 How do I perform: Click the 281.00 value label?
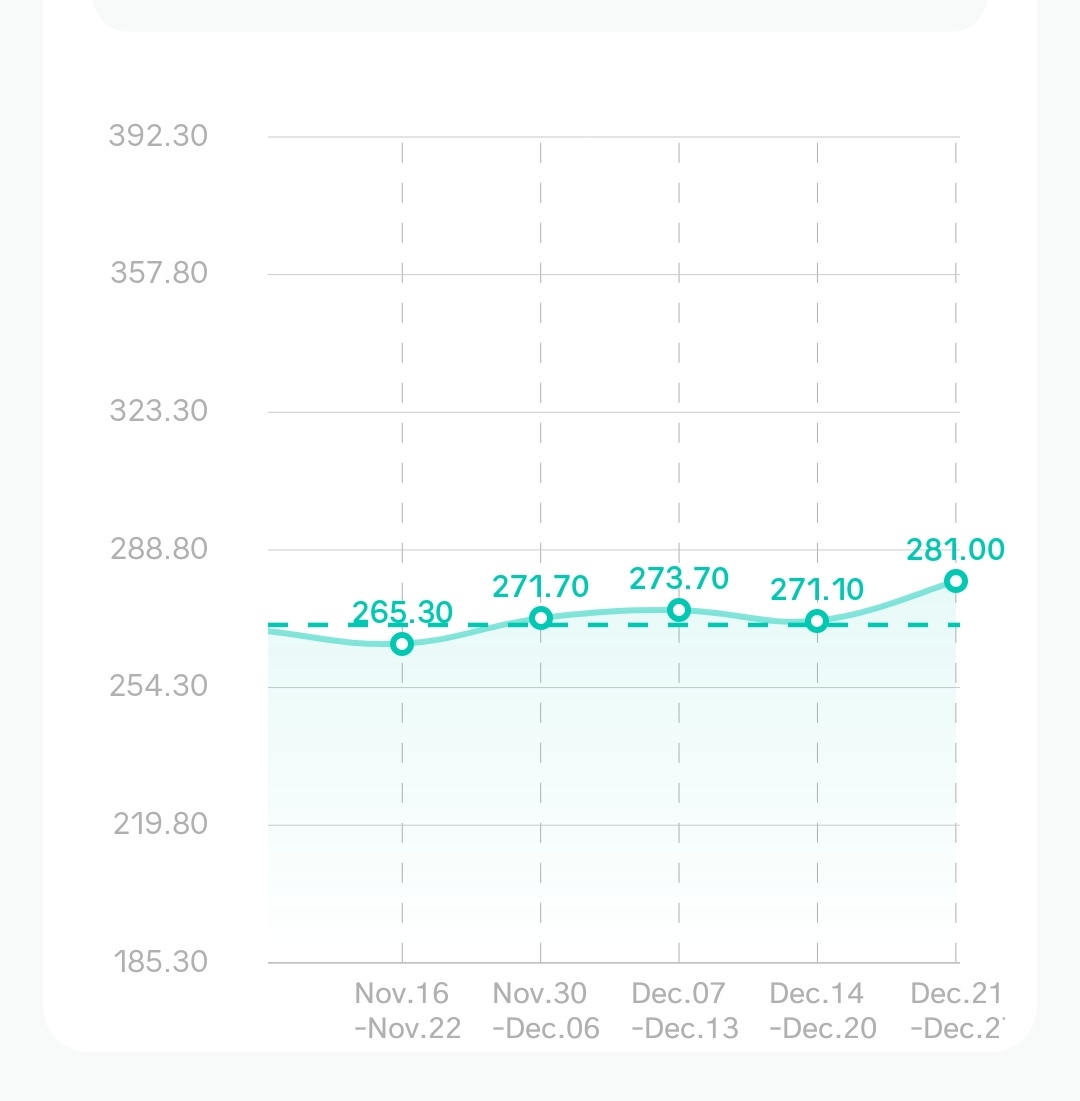click(x=955, y=550)
